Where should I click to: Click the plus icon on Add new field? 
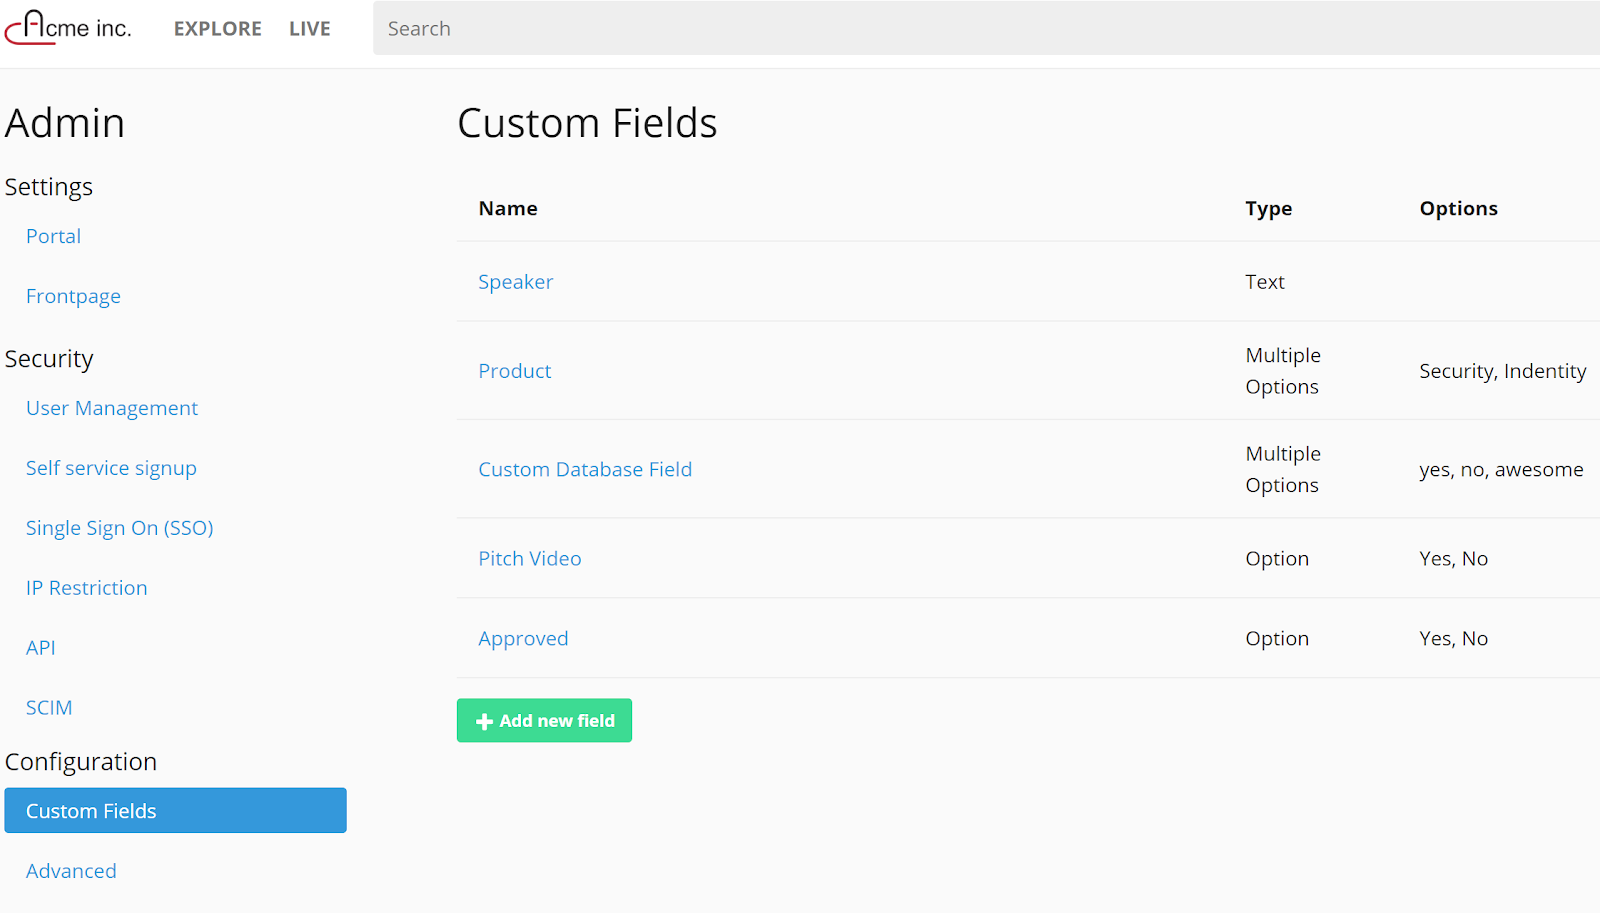tap(485, 722)
